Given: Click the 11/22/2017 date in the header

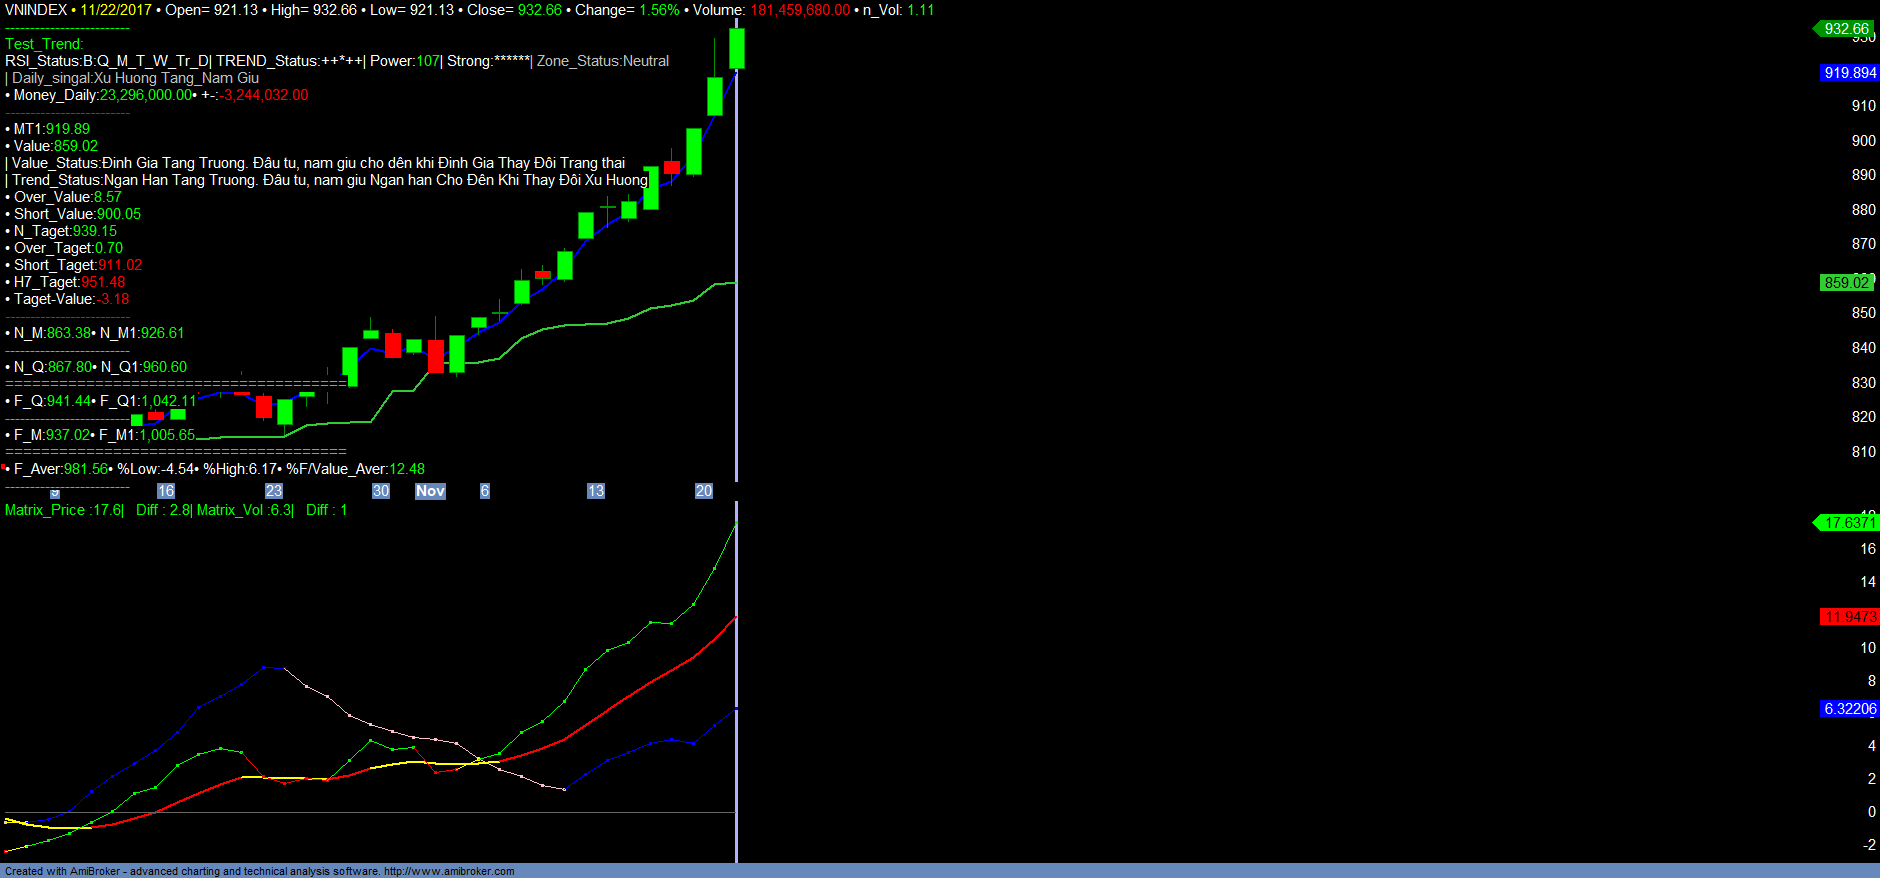Looking at the screenshot, I should [x=116, y=10].
